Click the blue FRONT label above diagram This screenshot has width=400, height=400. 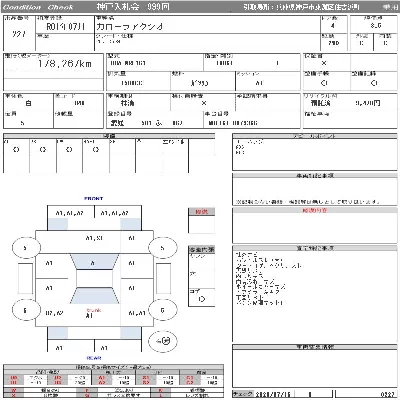coord(94,198)
